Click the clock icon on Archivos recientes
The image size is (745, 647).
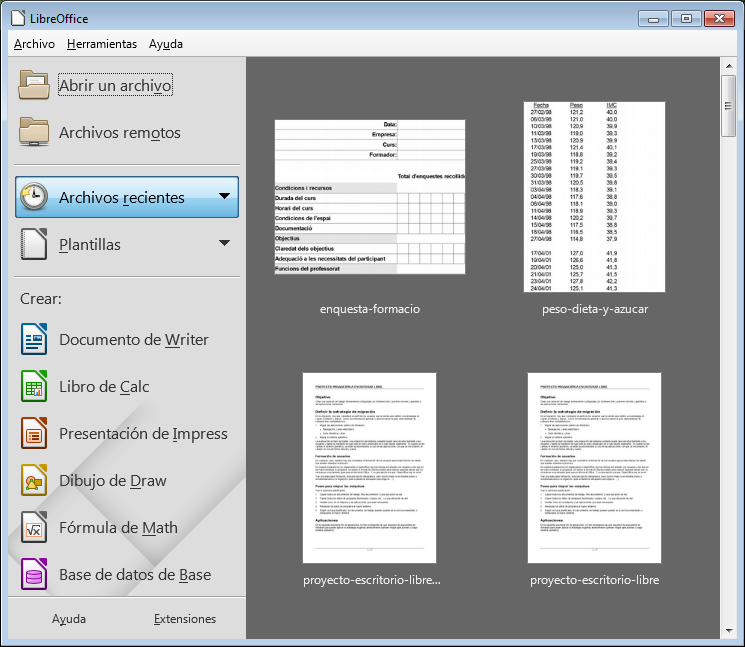click(x=34, y=196)
